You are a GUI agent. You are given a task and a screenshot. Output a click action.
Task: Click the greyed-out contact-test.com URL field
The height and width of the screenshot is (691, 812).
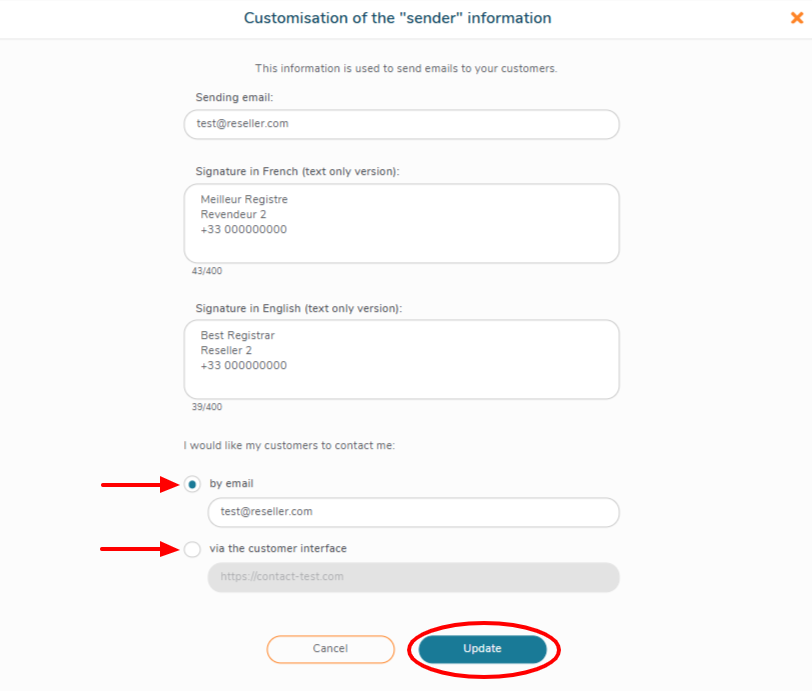tap(413, 577)
